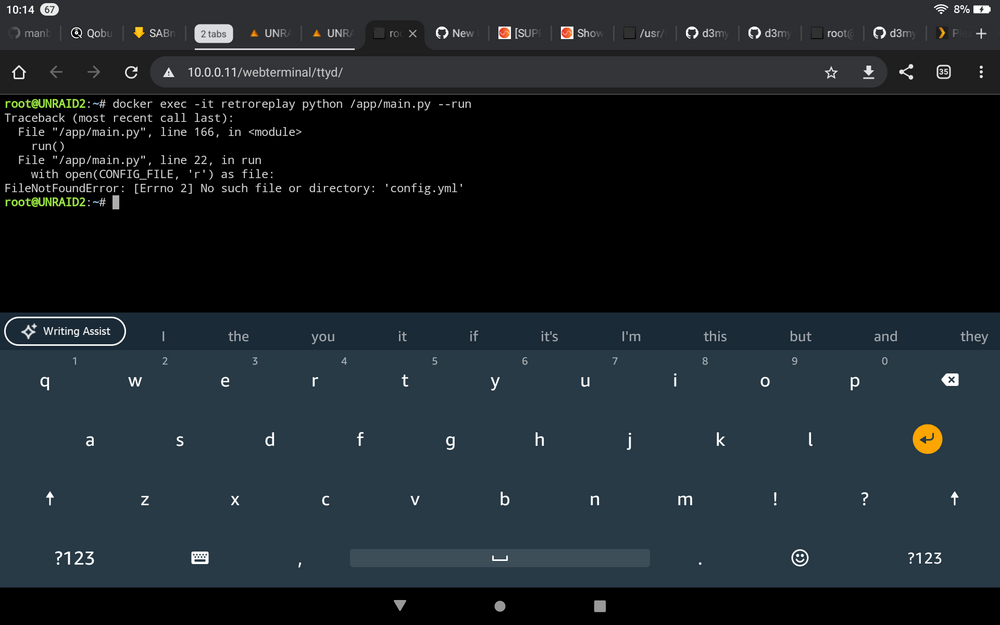1000x625 pixels.
Task: Go forward with the right arrow
Action: click(x=94, y=72)
